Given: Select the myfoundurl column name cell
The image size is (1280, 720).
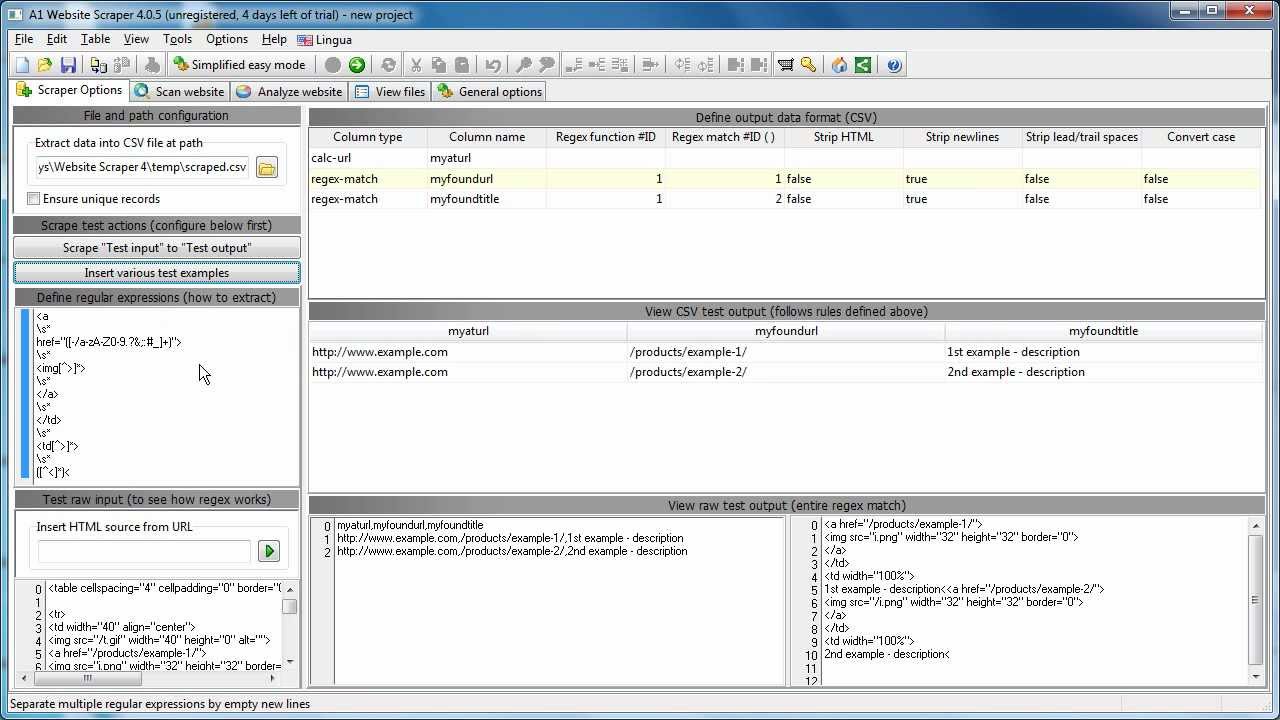Looking at the screenshot, I should (x=486, y=179).
